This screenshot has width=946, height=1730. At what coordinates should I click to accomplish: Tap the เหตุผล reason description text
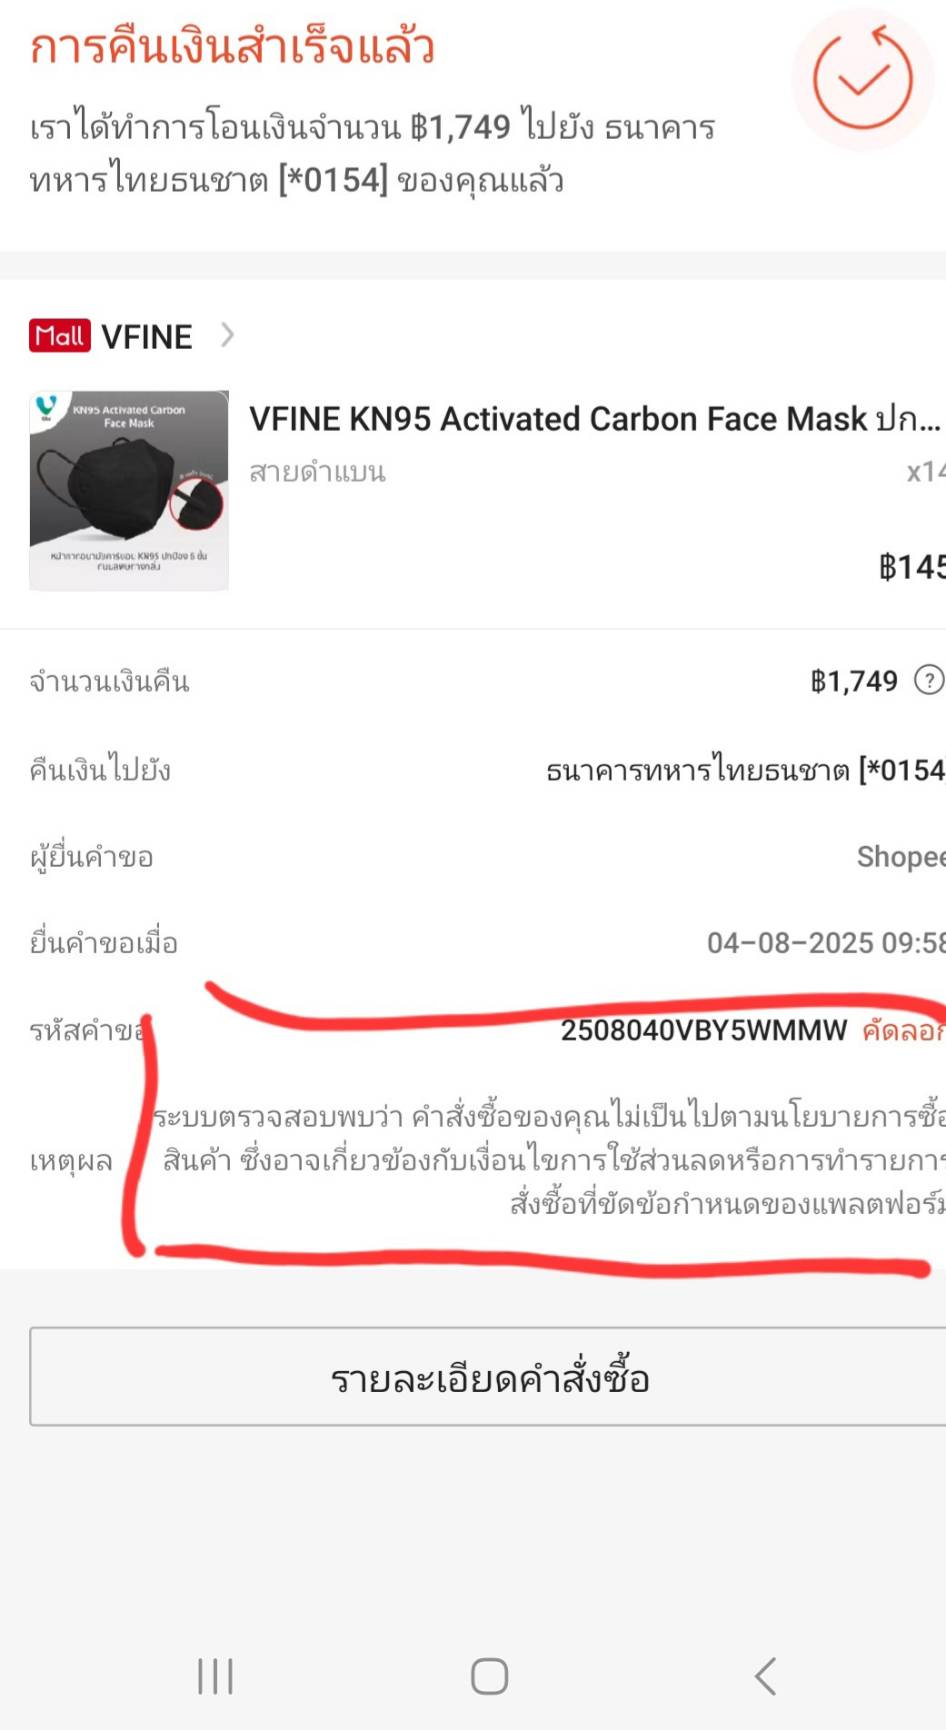point(548,1160)
